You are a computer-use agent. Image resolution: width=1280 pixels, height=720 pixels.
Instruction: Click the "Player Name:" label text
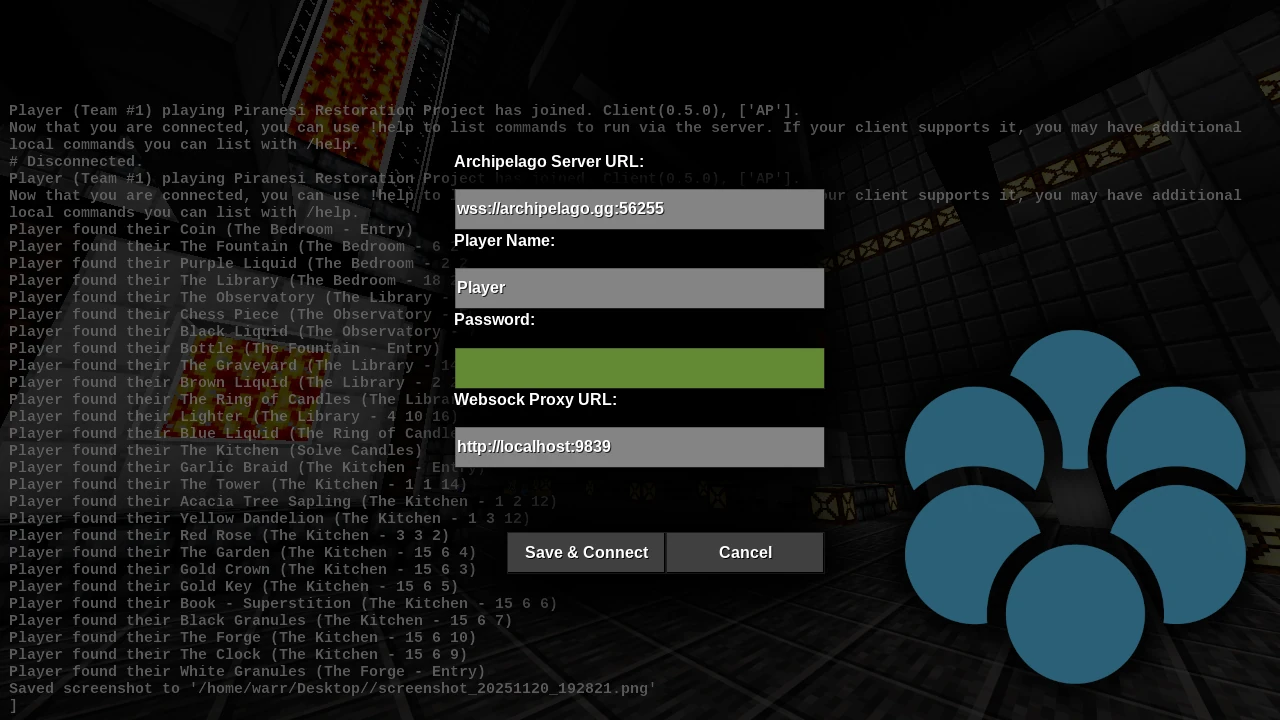coord(504,241)
